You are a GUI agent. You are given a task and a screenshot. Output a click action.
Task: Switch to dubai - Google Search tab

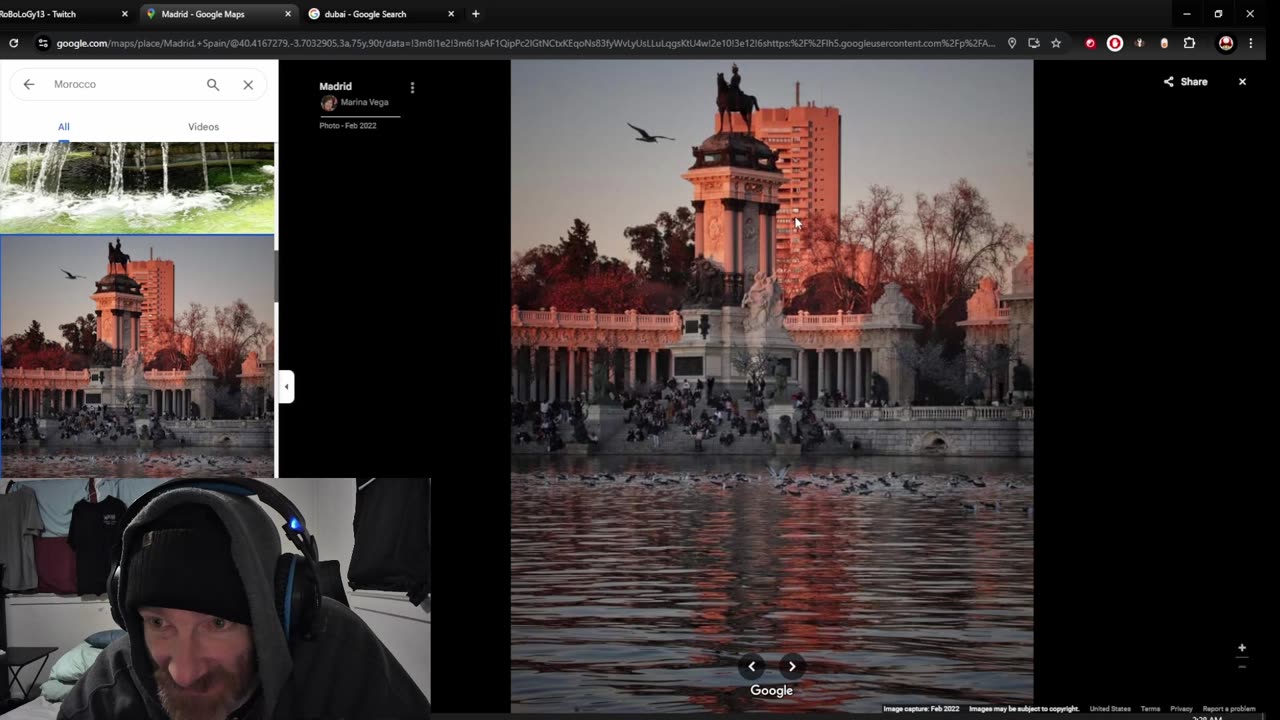click(381, 14)
